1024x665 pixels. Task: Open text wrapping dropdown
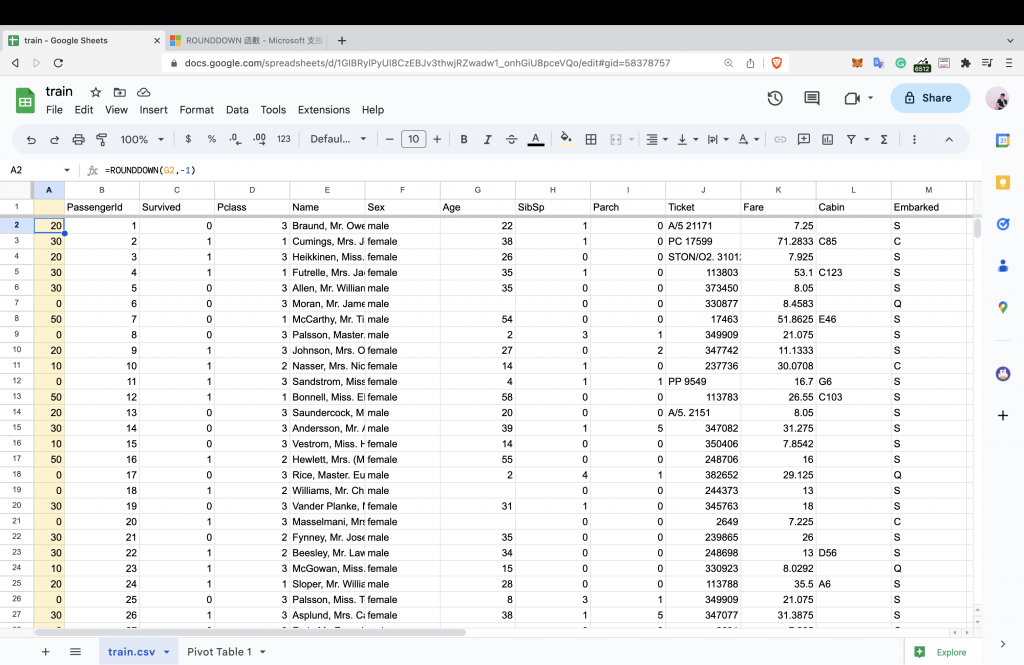[718, 139]
